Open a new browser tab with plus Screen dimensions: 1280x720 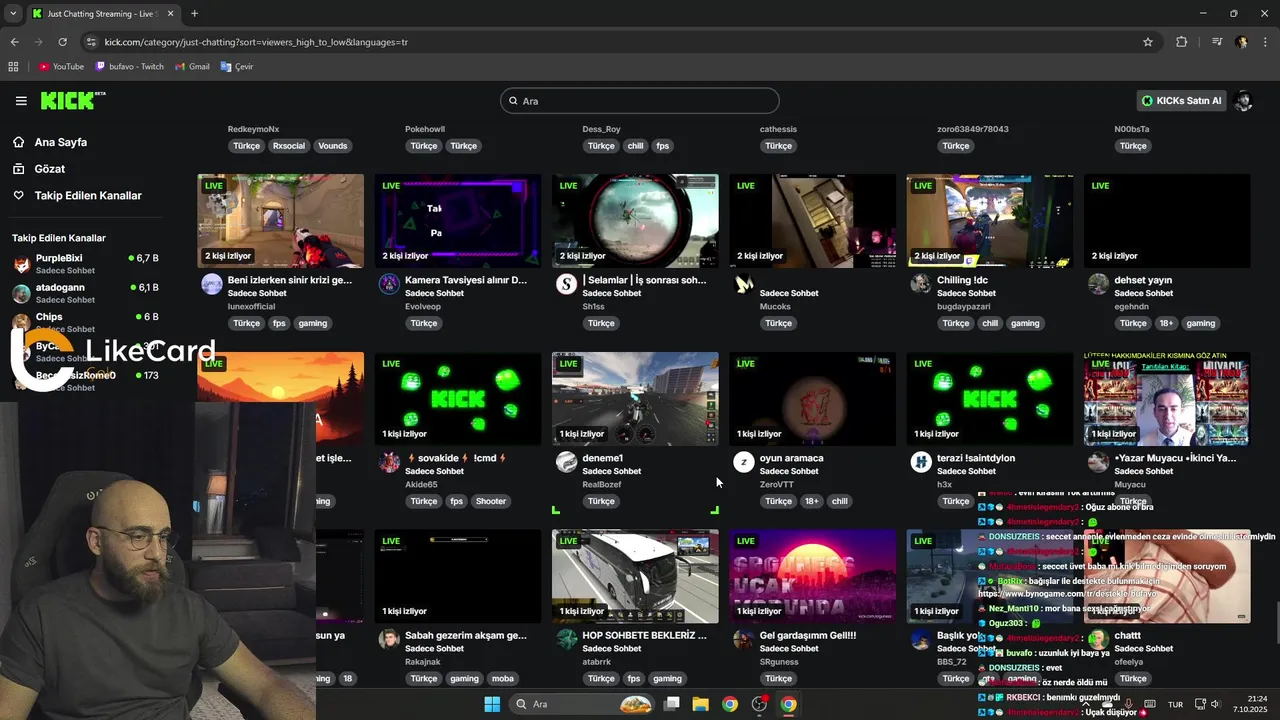click(x=194, y=14)
